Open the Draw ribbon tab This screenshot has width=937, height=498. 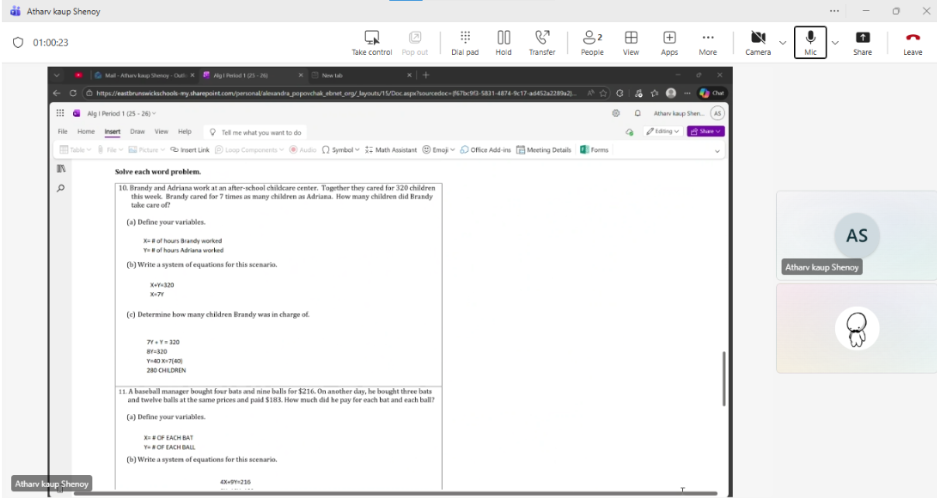[137, 132]
